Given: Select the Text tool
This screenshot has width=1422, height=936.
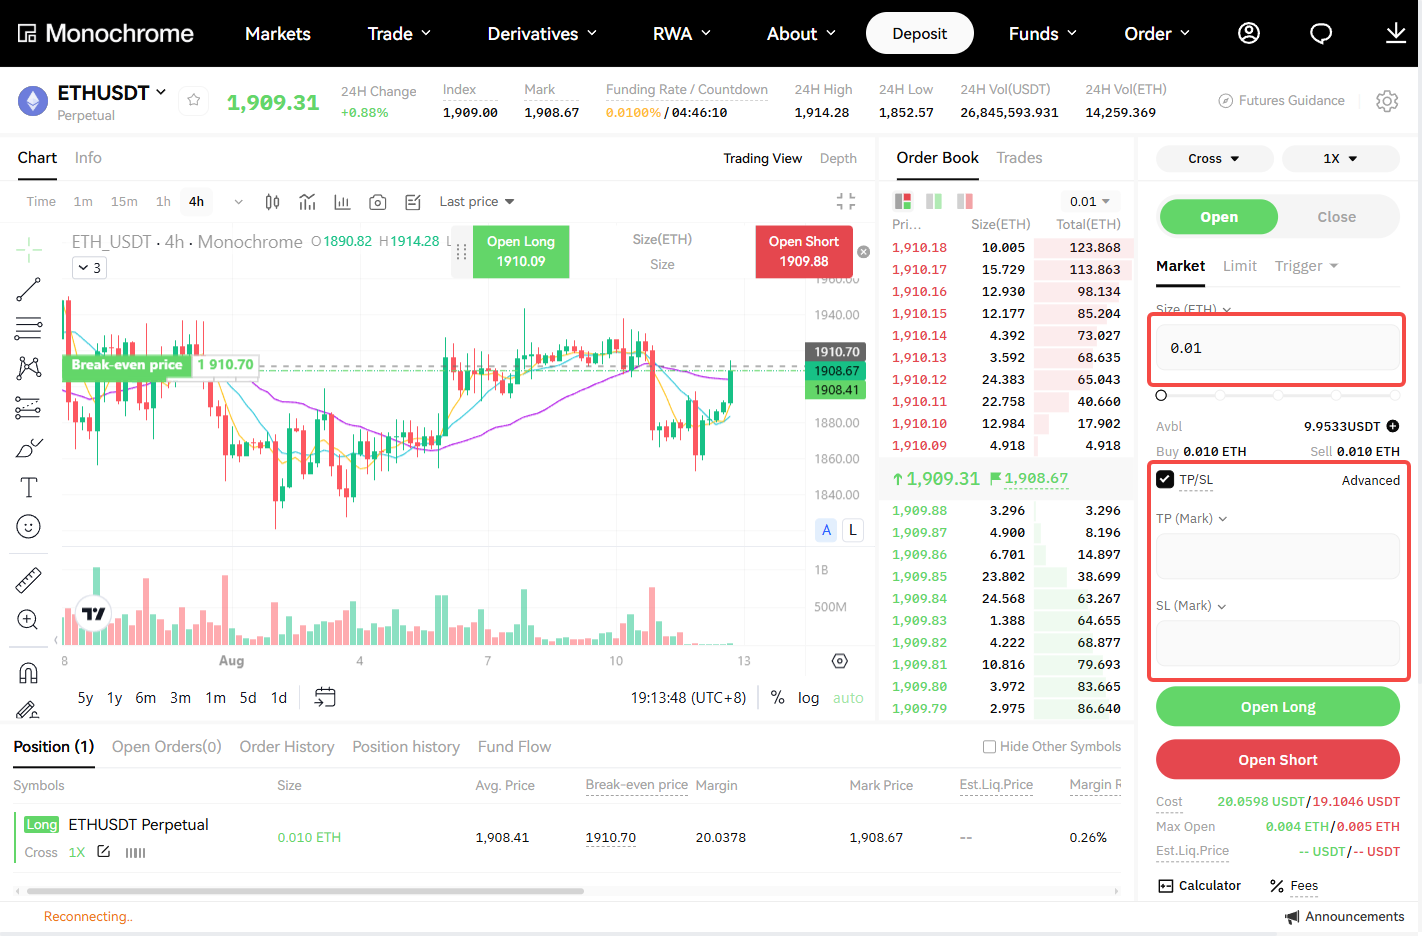Looking at the screenshot, I should tap(29, 487).
